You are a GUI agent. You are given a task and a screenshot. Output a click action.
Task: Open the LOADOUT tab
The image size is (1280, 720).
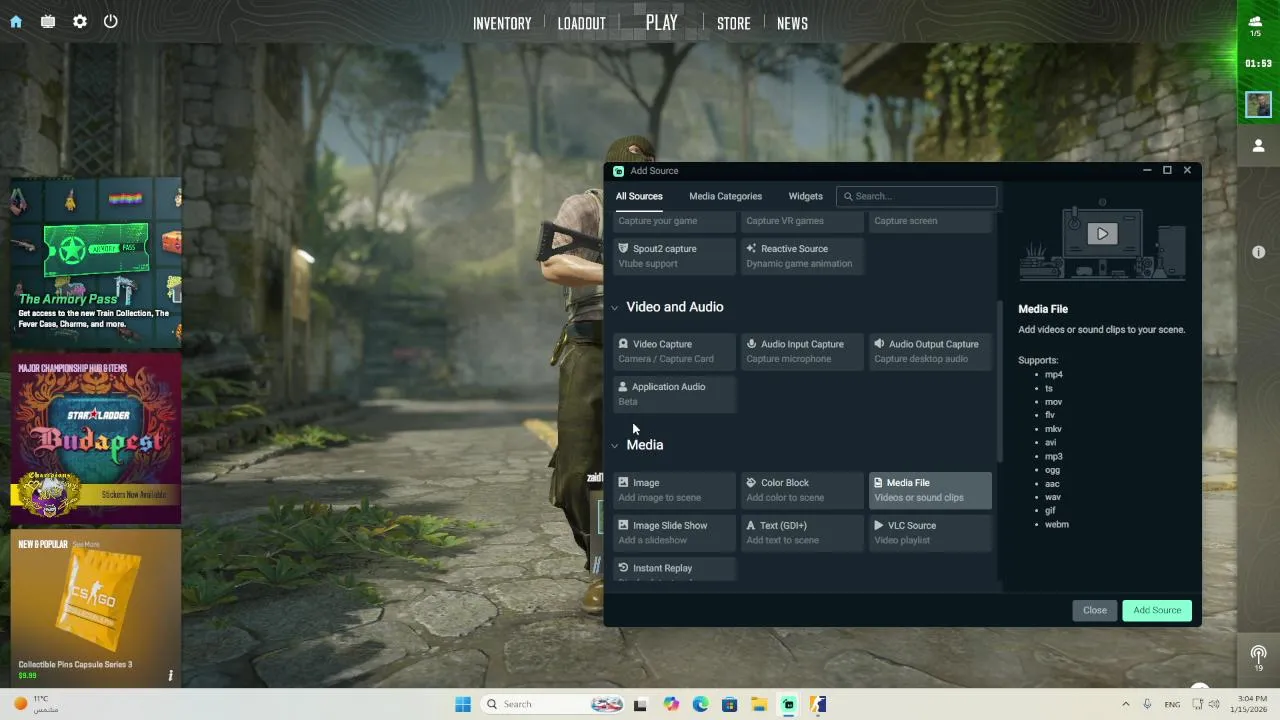(x=581, y=23)
